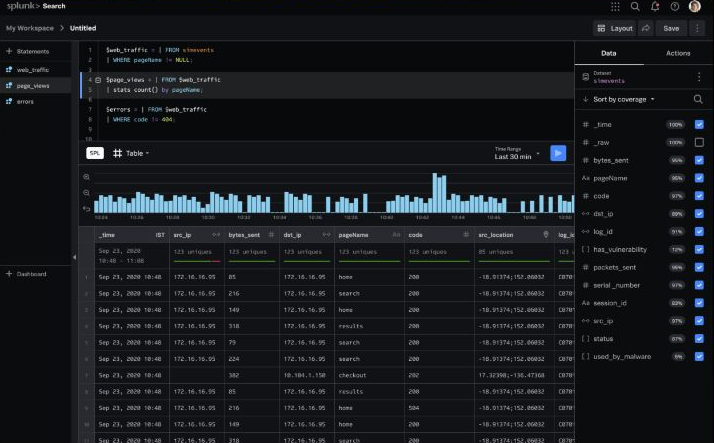The width and height of the screenshot is (714, 443).
Task: Check the _raw field checkbox
Action: point(699,143)
